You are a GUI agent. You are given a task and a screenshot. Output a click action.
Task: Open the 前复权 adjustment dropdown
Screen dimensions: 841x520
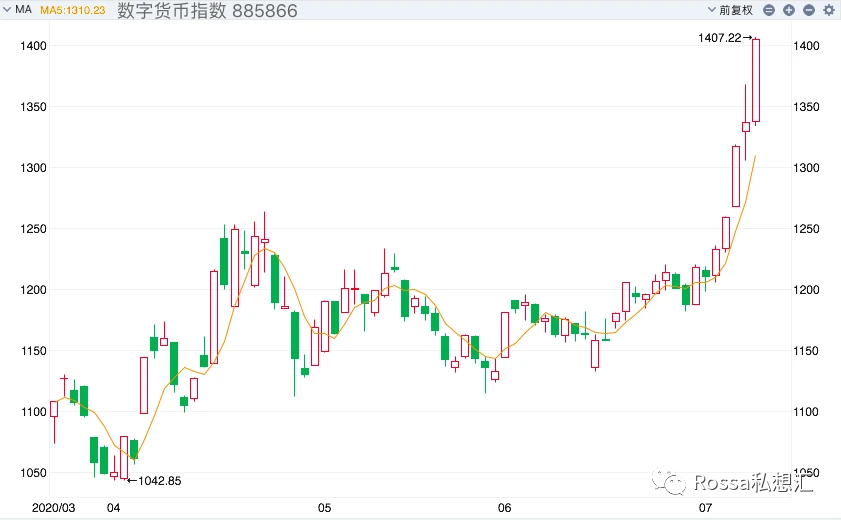pyautogui.click(x=730, y=10)
